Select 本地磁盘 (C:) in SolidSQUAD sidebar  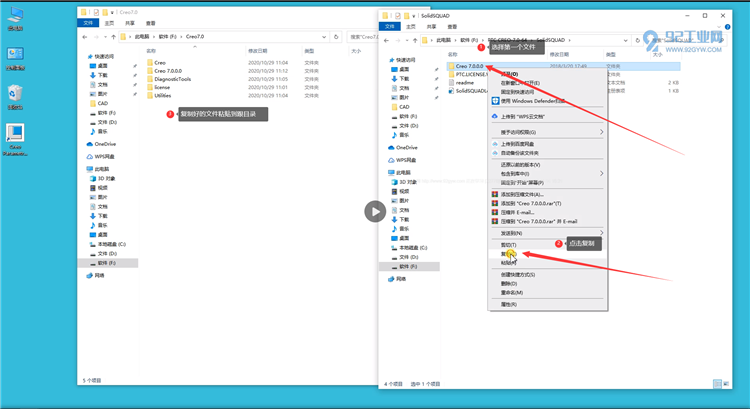coord(409,248)
